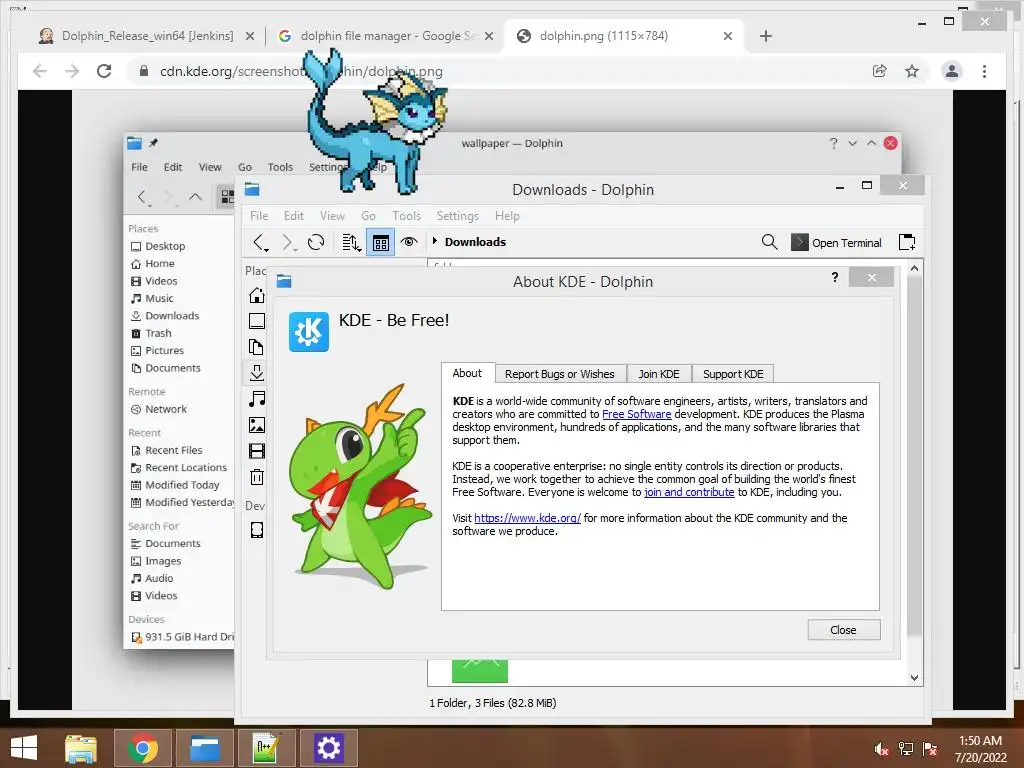The height and width of the screenshot is (768, 1024).
Task: Select the Home icon in Places panel
Action: [x=257, y=295]
